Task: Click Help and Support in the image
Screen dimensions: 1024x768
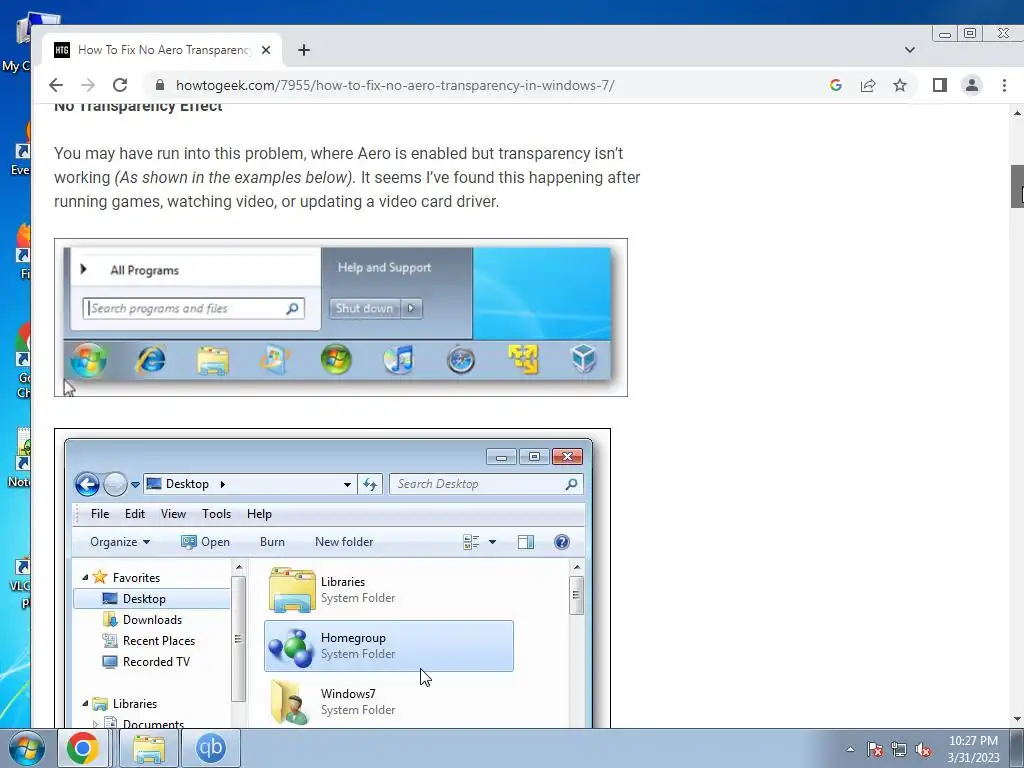Action: pos(385,267)
